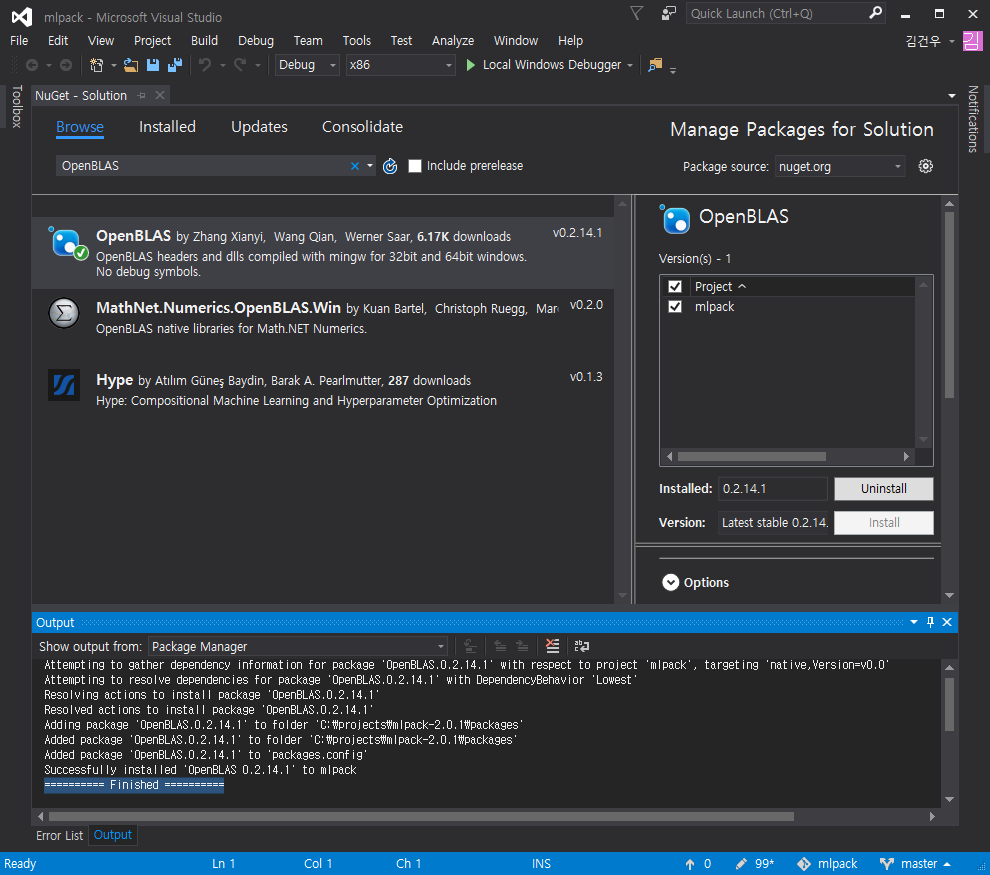Start Local Windows Debugger green arrow
This screenshot has height=875, width=990.
[471, 65]
